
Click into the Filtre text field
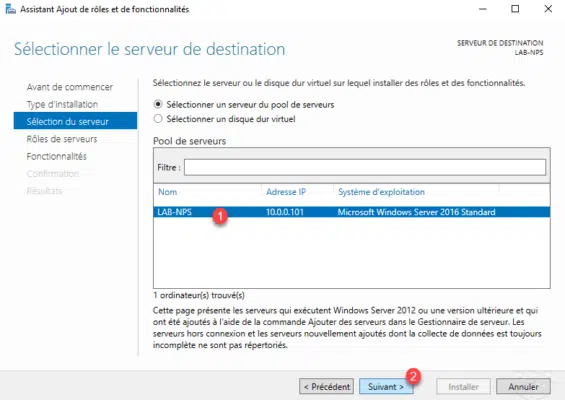[x=365, y=168]
